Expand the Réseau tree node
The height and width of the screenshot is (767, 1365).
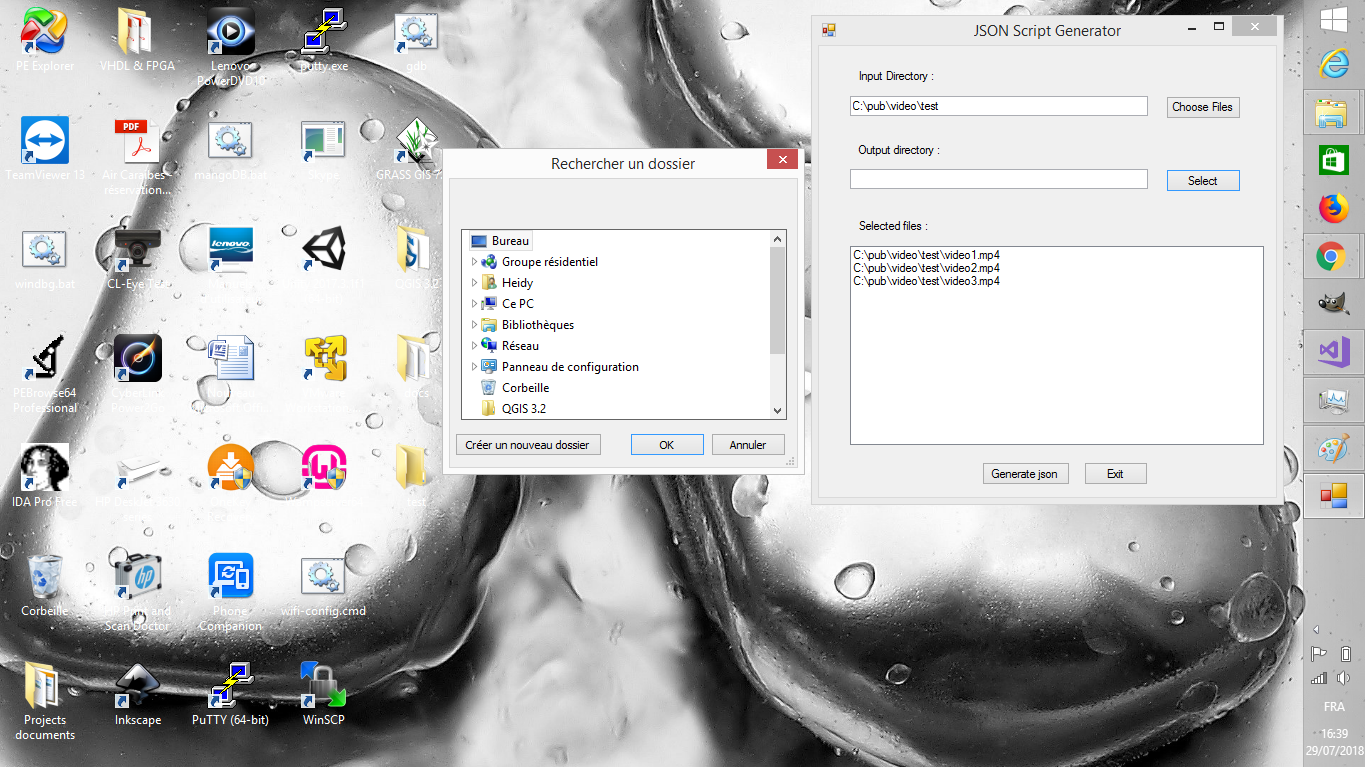coord(474,346)
